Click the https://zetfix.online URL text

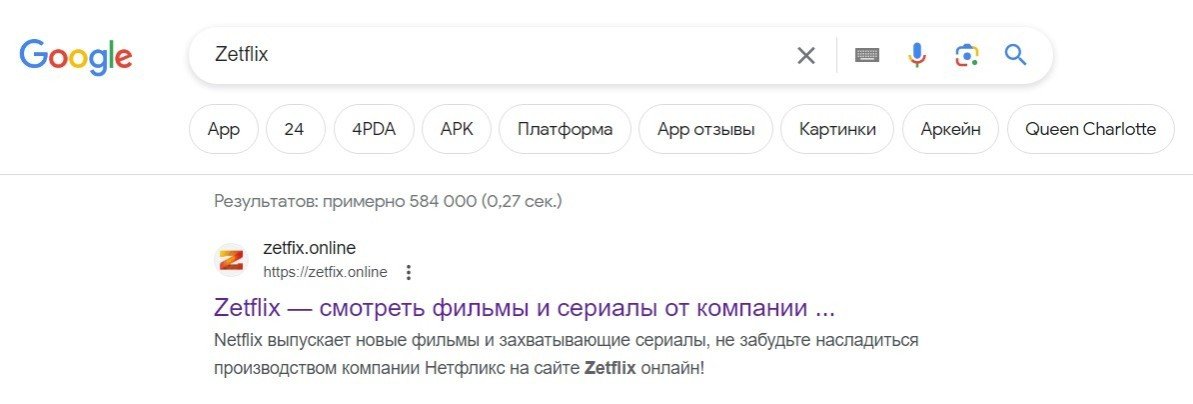click(x=325, y=272)
